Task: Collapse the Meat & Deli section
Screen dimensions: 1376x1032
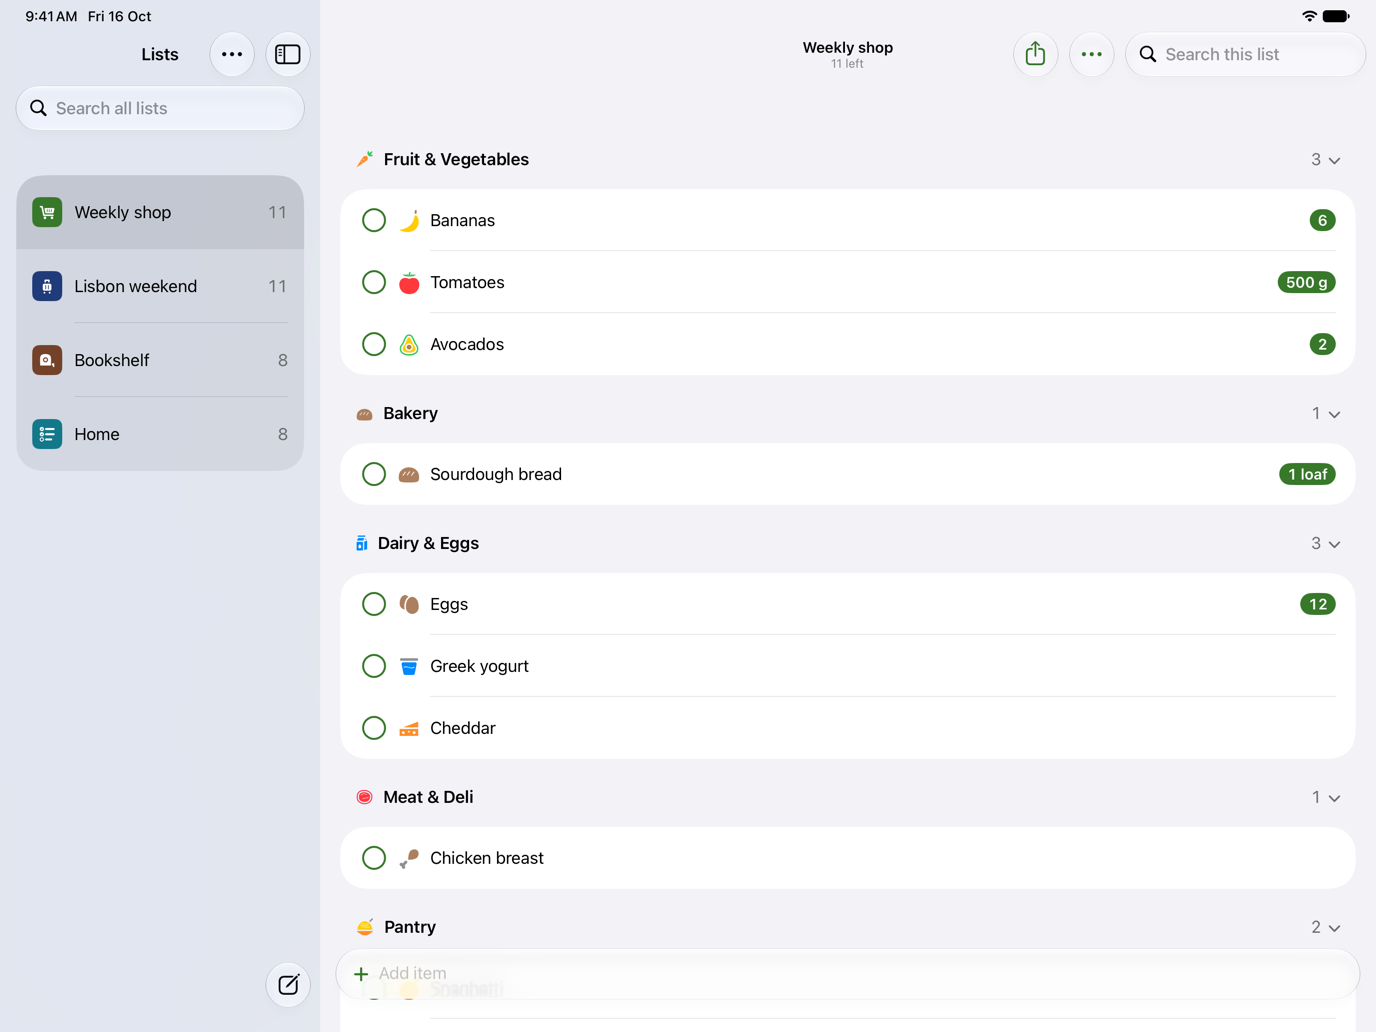Action: coord(1334,798)
